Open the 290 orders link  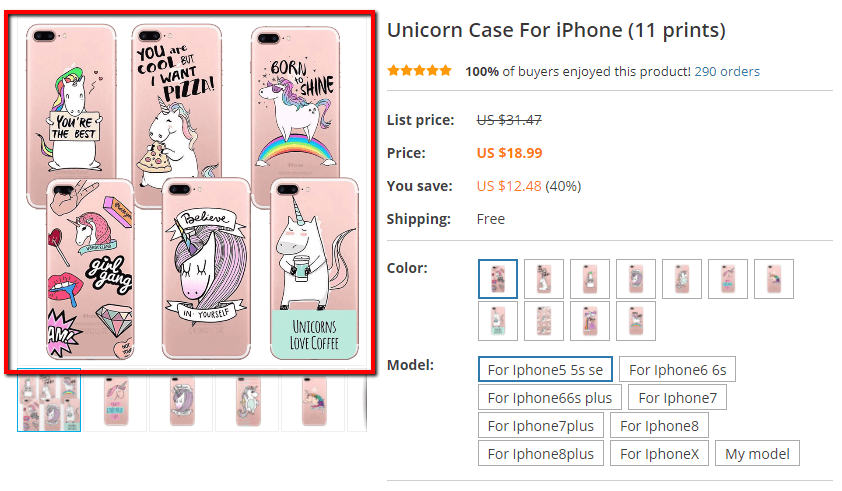pyautogui.click(x=727, y=71)
